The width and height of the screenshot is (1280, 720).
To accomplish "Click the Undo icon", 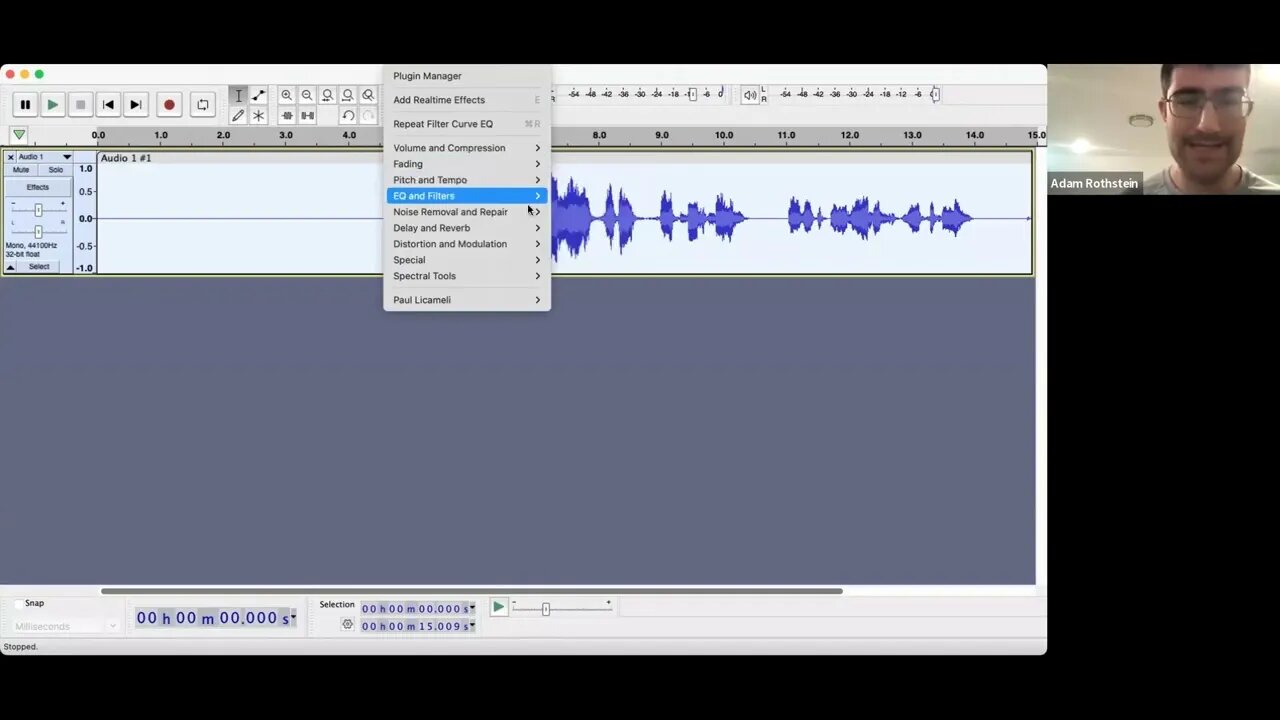I will [347, 115].
